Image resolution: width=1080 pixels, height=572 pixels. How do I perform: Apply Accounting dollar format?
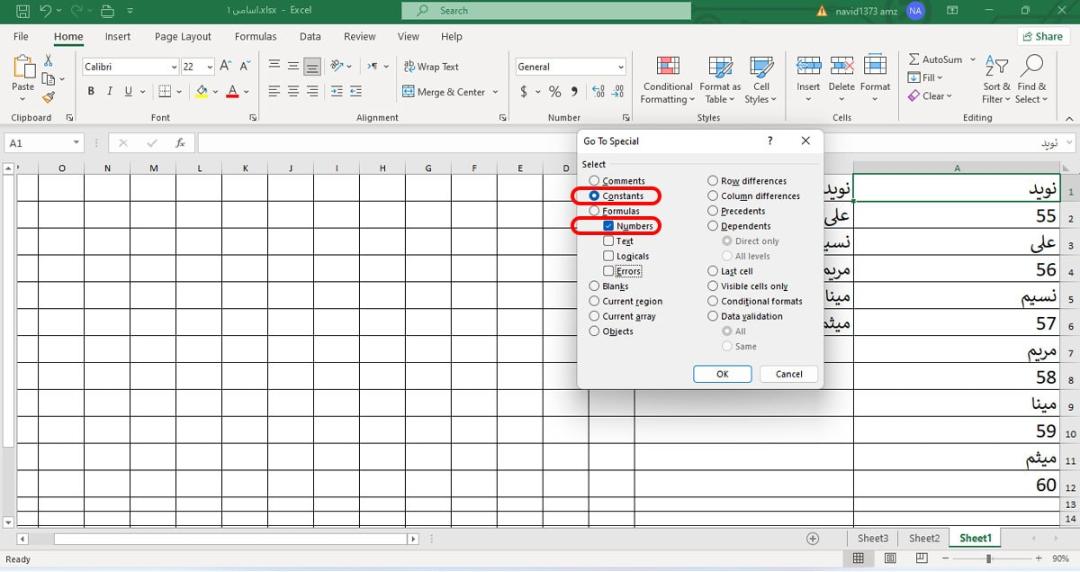pyautogui.click(x=524, y=91)
